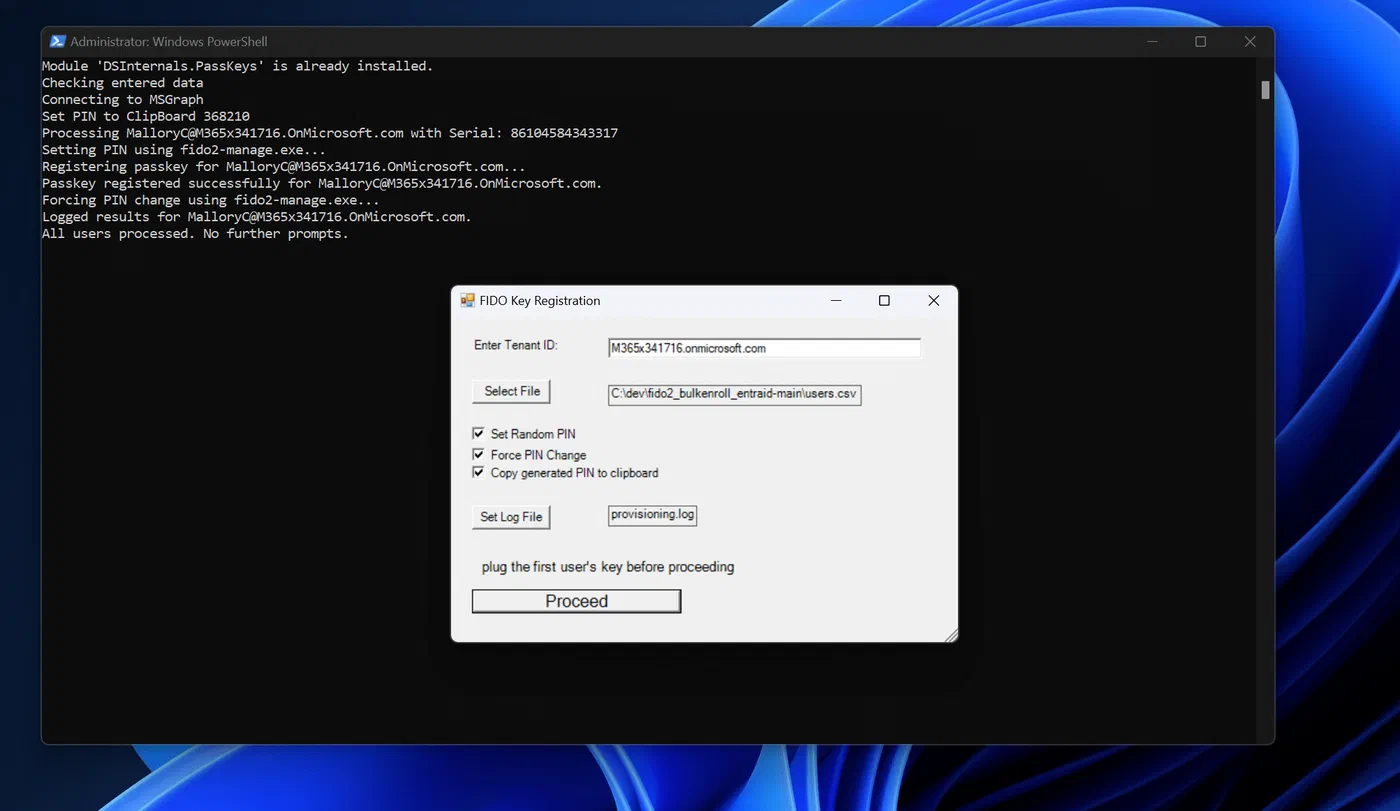Uncheck the Force PIN Change checkbox
This screenshot has width=1400, height=811.
point(478,454)
